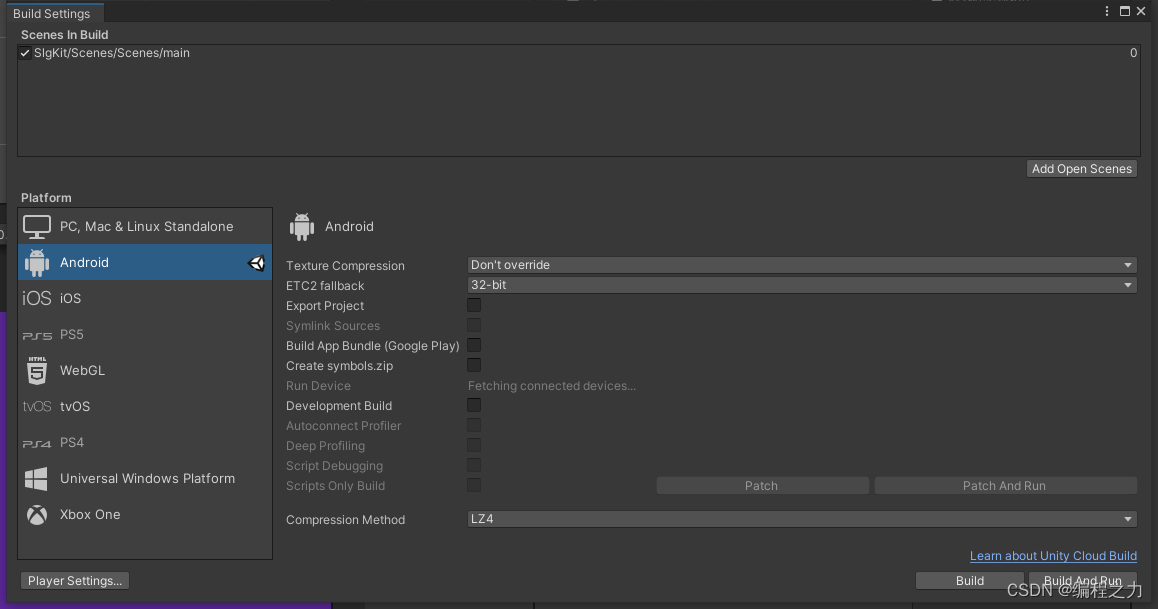Maximize the Build Settings window
Viewport: 1158px width, 609px height.
tap(1125, 11)
